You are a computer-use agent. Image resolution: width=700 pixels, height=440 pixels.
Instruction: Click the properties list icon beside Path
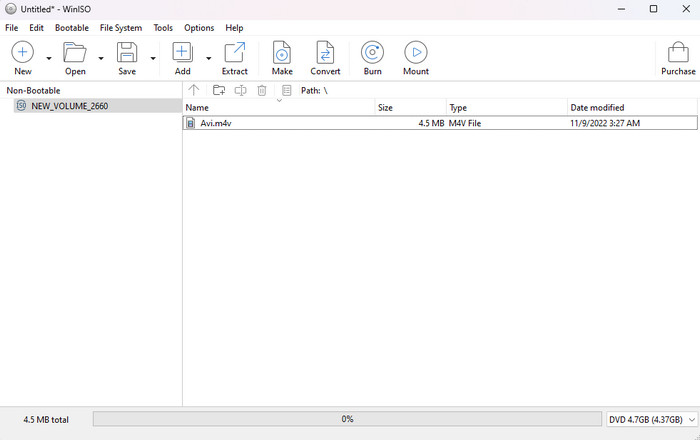(287, 90)
